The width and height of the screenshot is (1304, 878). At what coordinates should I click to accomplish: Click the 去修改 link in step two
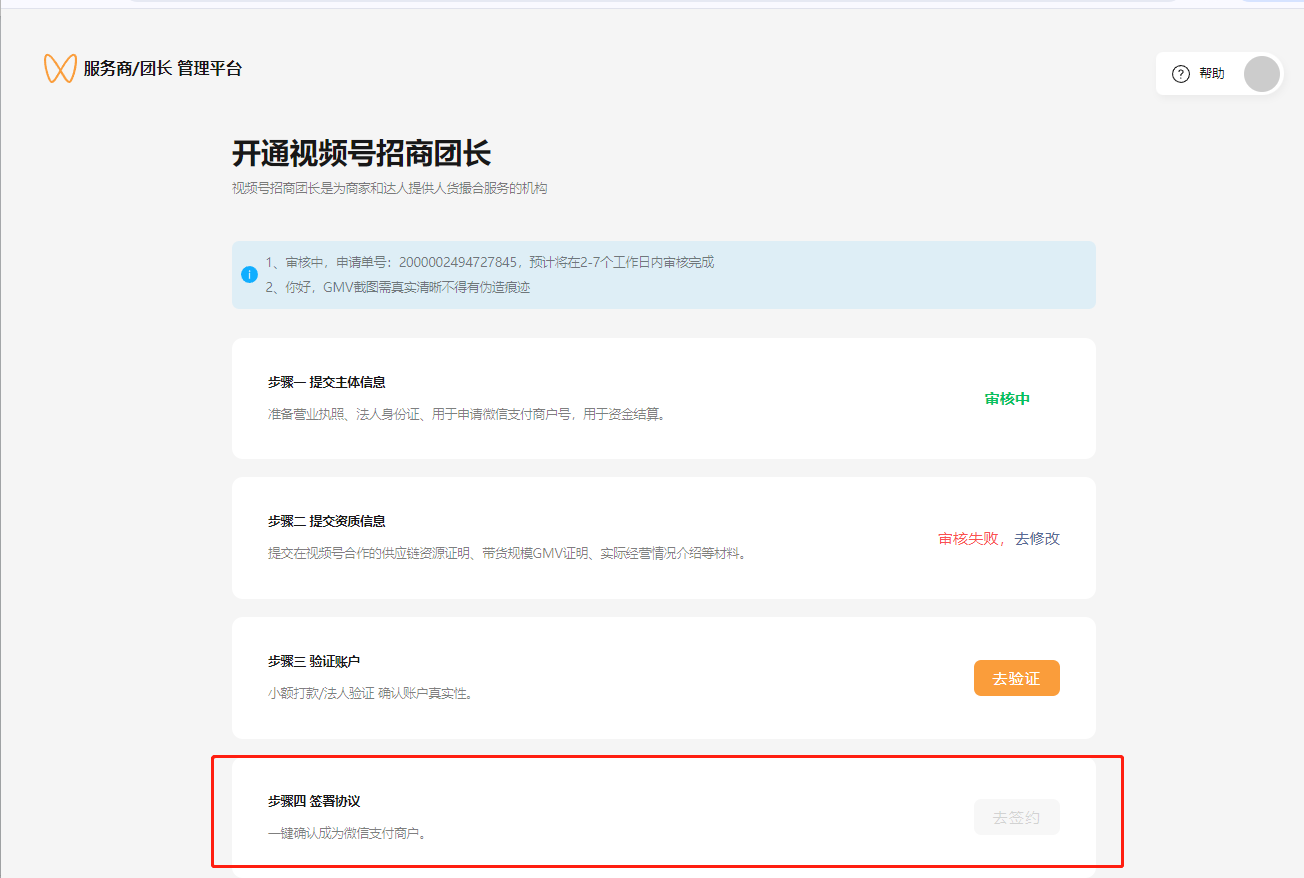(x=1037, y=538)
